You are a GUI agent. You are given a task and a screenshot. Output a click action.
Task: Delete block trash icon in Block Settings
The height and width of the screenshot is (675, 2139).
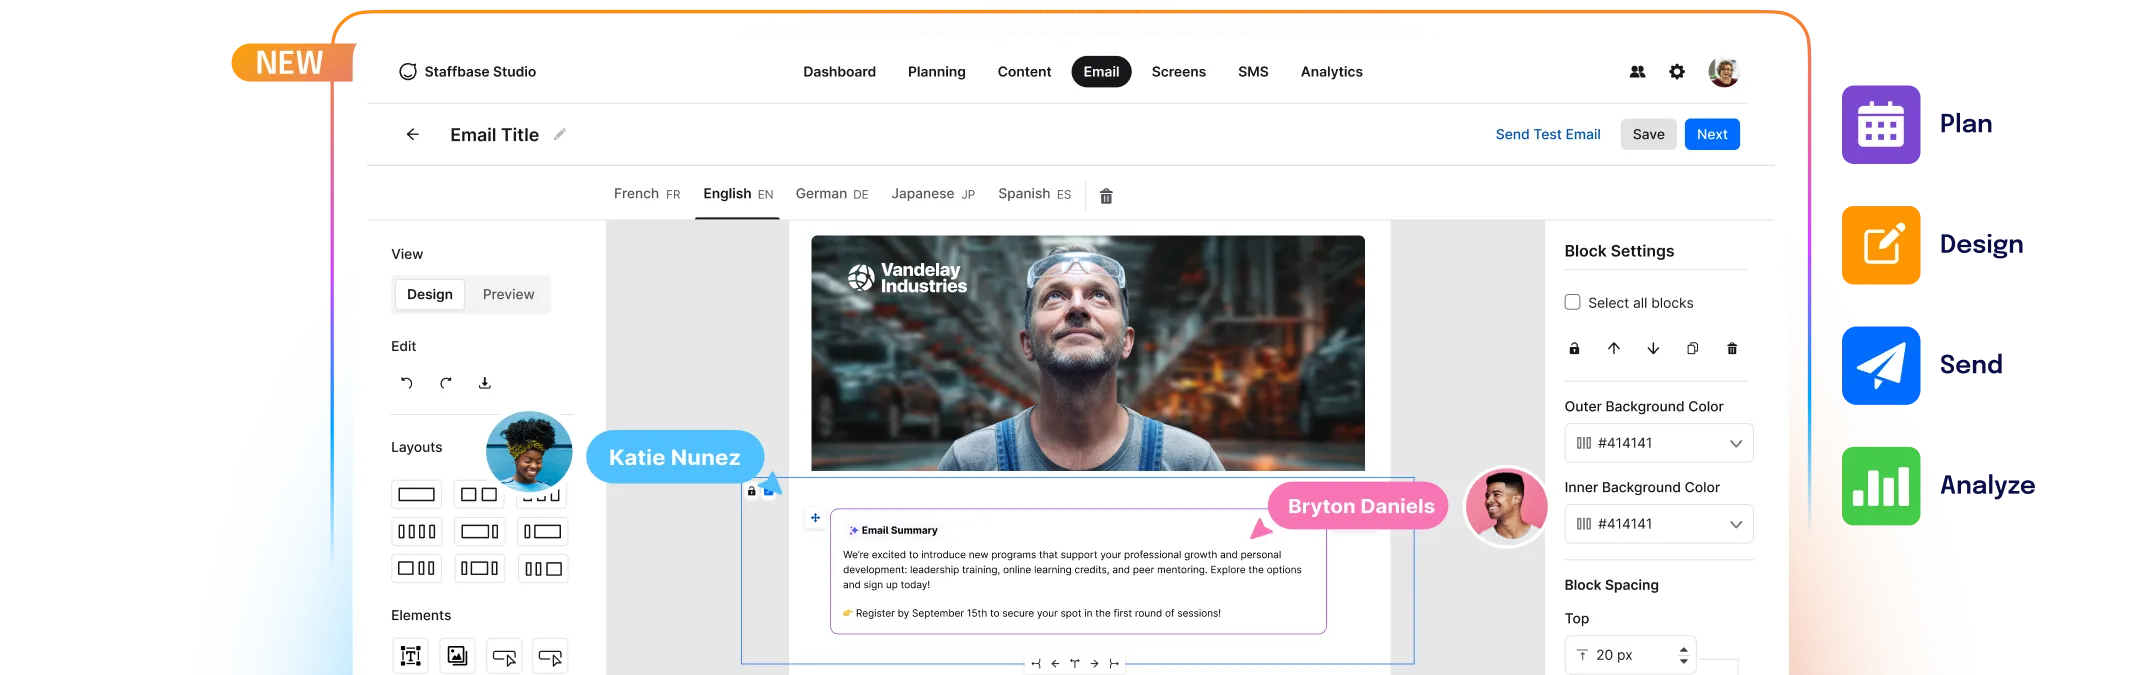(1732, 348)
